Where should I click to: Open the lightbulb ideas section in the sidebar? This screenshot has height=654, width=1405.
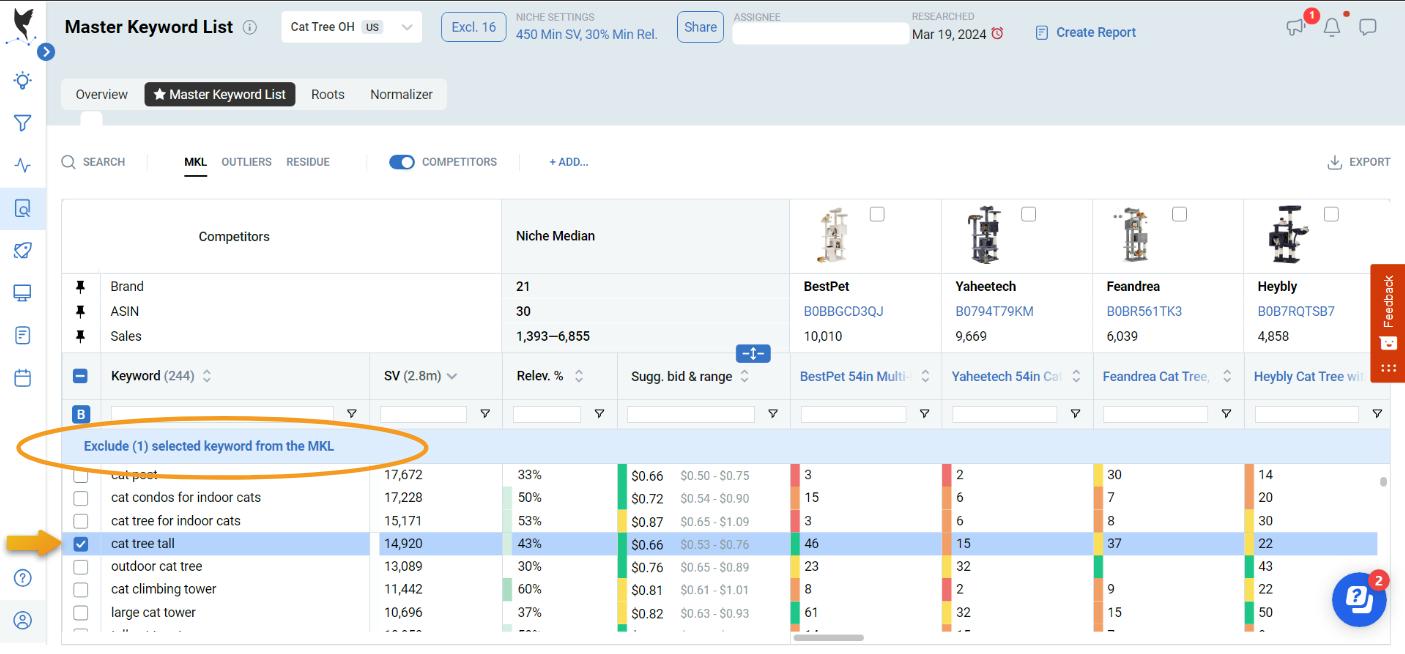click(22, 81)
